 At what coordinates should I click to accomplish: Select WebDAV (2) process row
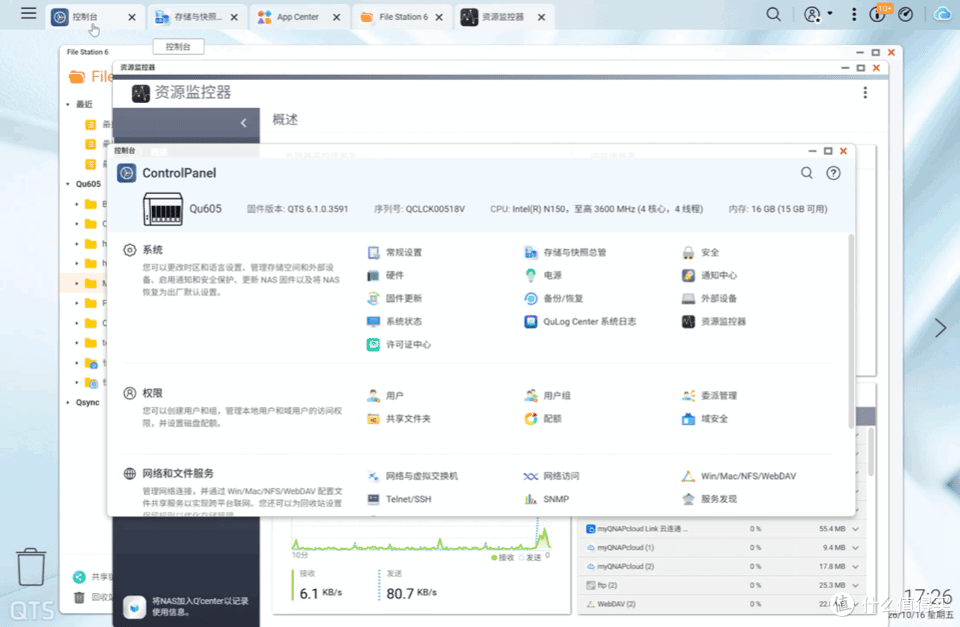point(722,604)
